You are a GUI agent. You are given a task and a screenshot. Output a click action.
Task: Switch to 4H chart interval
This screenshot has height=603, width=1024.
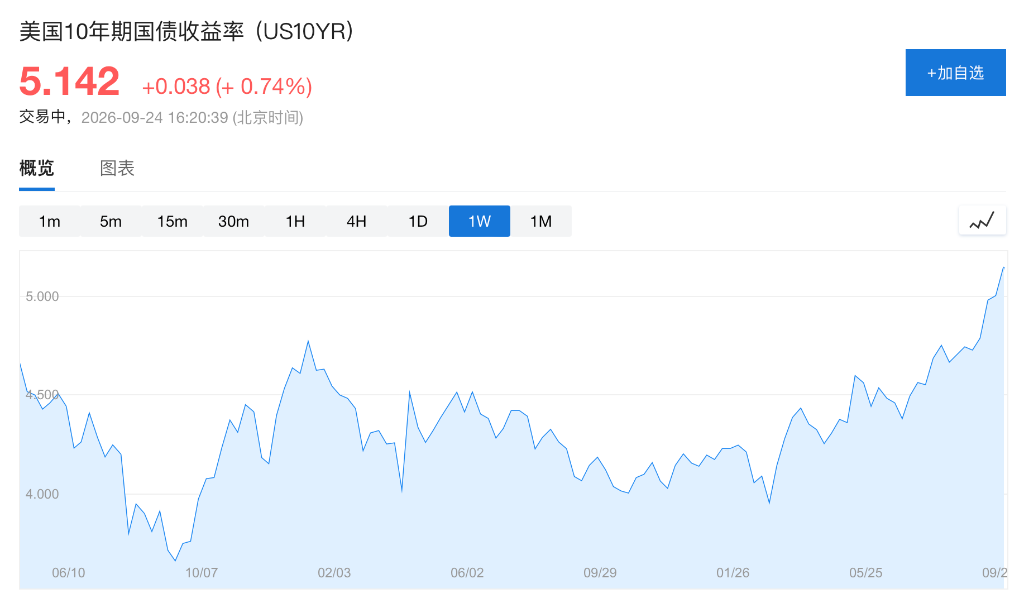point(357,221)
